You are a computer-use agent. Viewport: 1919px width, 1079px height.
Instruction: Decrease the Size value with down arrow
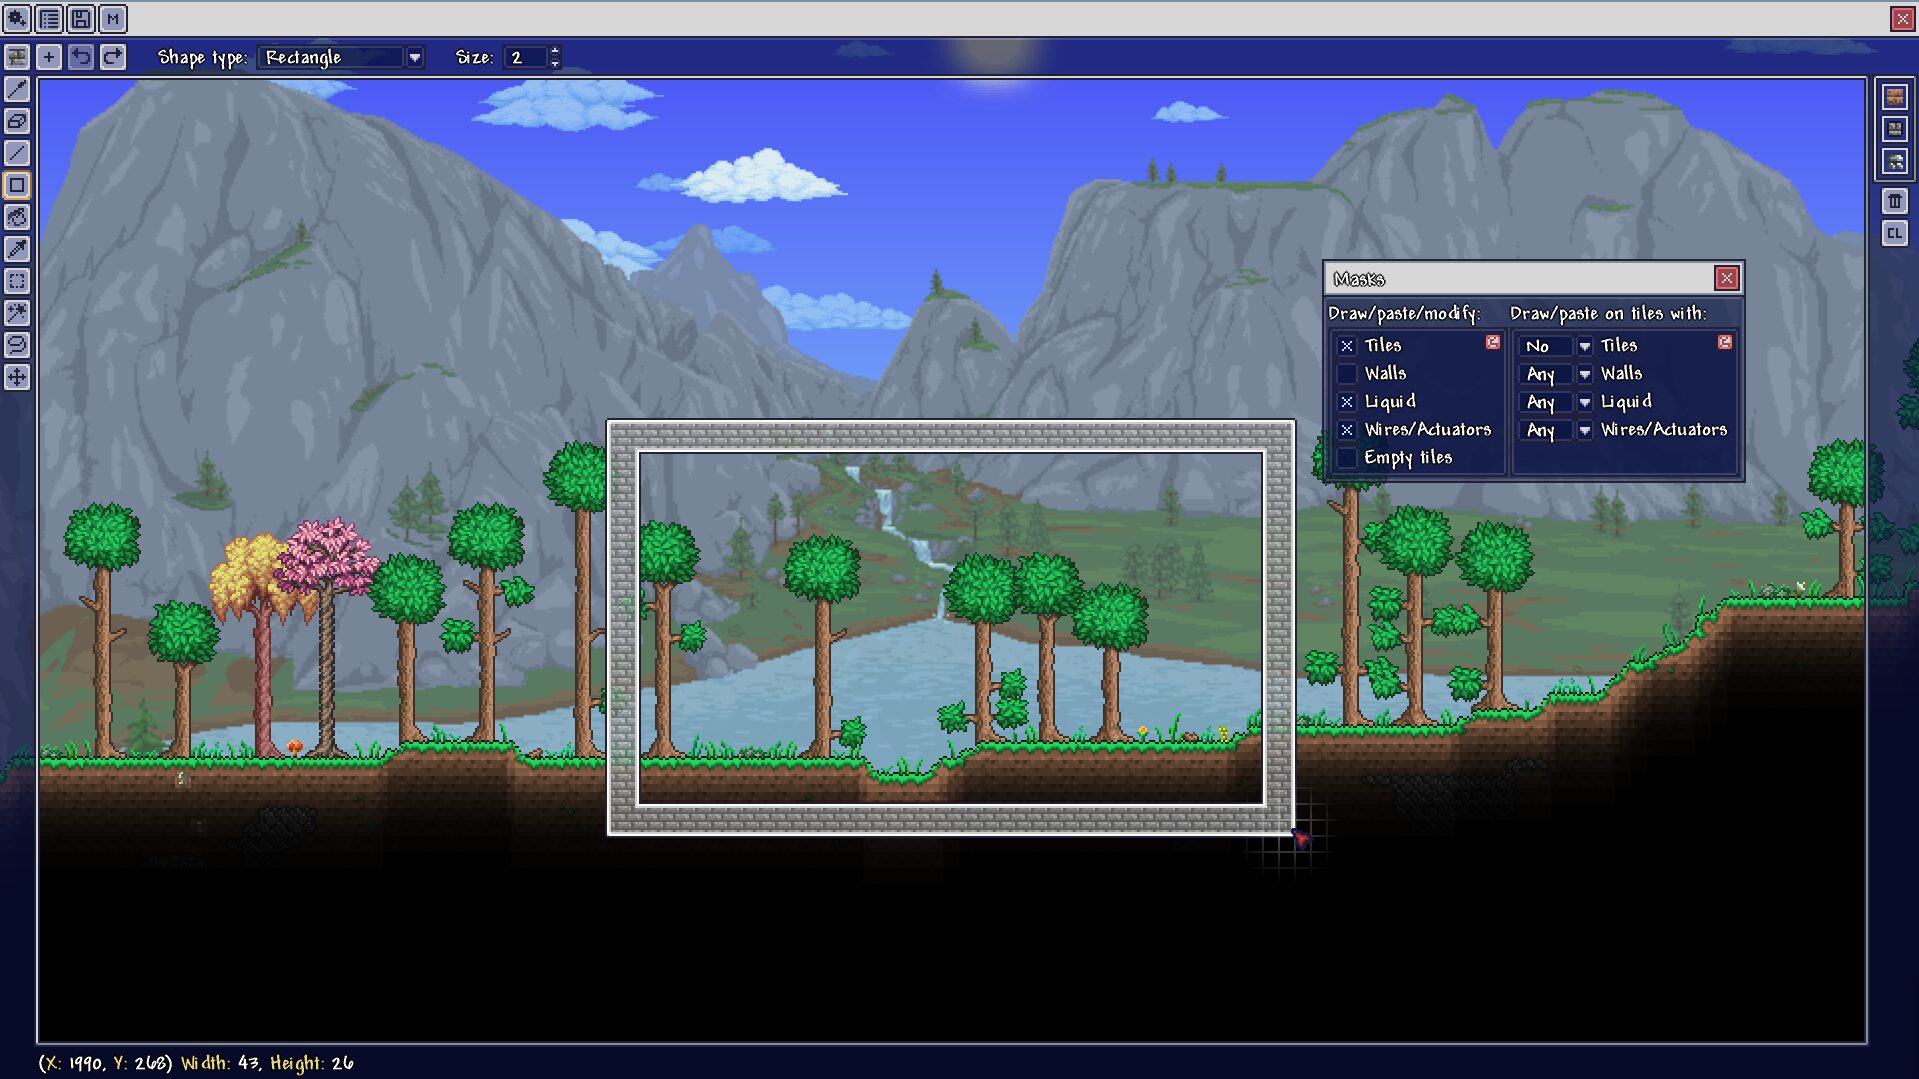555,64
